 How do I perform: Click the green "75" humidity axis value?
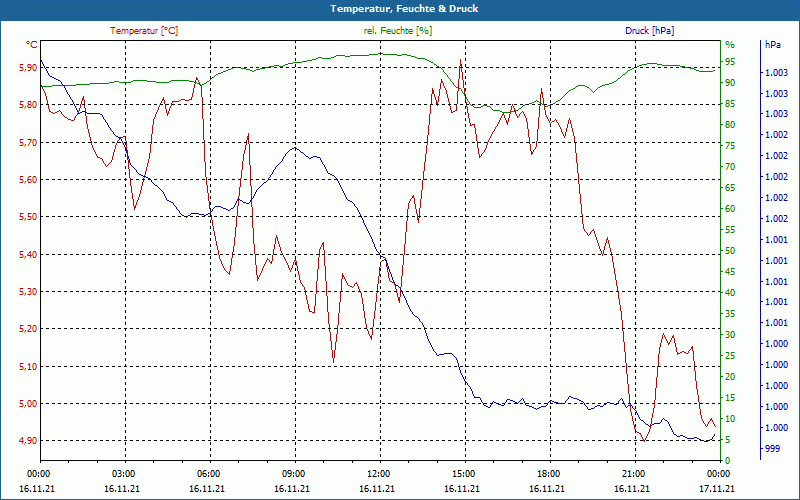(730, 146)
